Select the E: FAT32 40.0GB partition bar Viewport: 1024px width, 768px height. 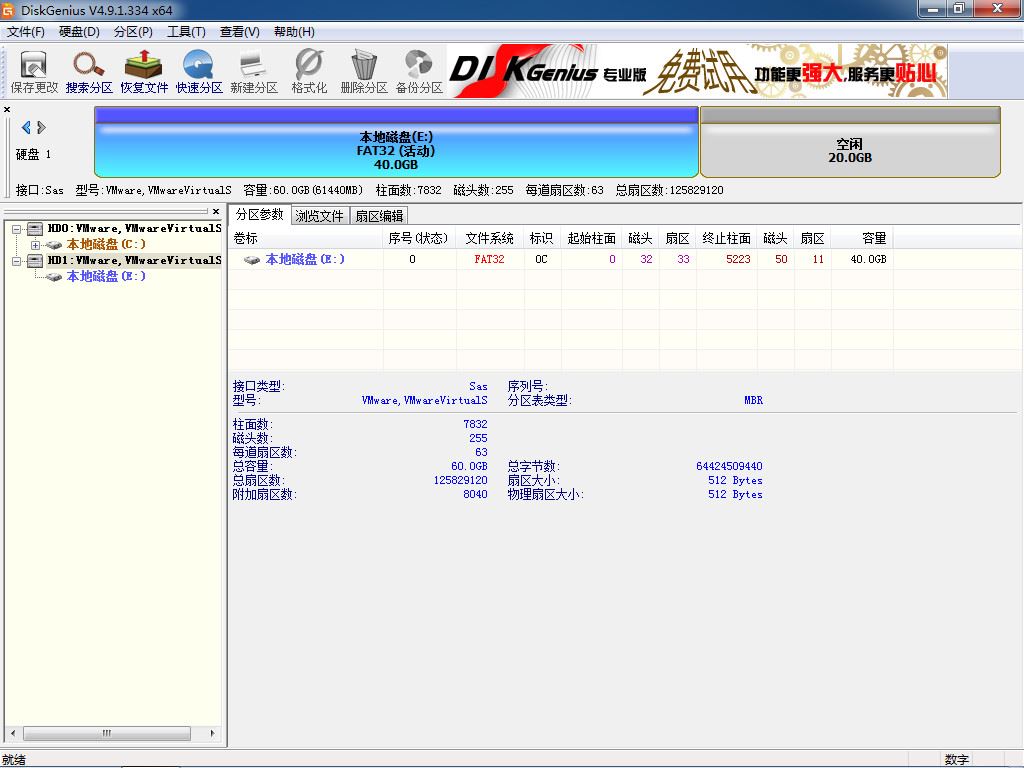coord(396,142)
